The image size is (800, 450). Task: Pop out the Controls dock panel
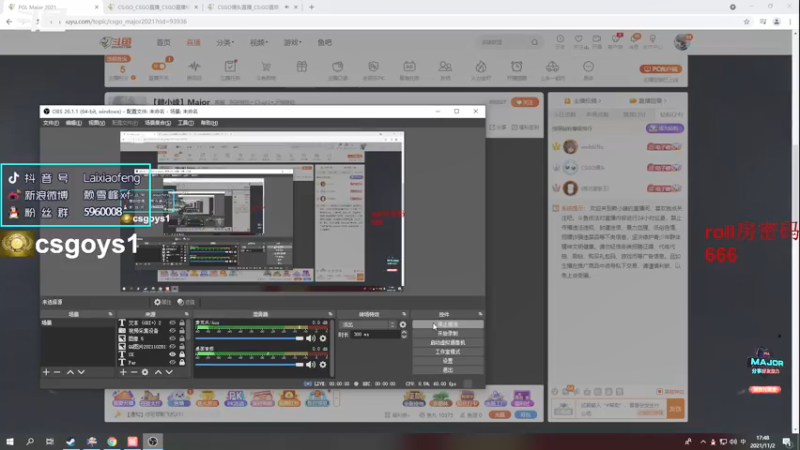(x=480, y=314)
